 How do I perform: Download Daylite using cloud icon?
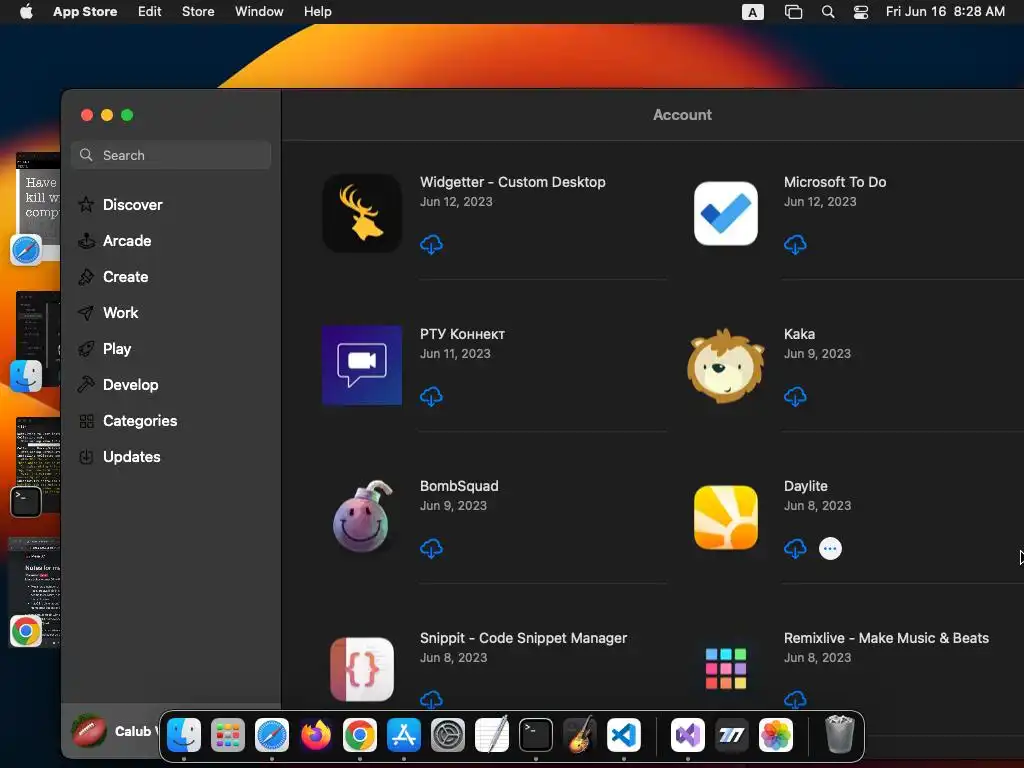[795, 549]
